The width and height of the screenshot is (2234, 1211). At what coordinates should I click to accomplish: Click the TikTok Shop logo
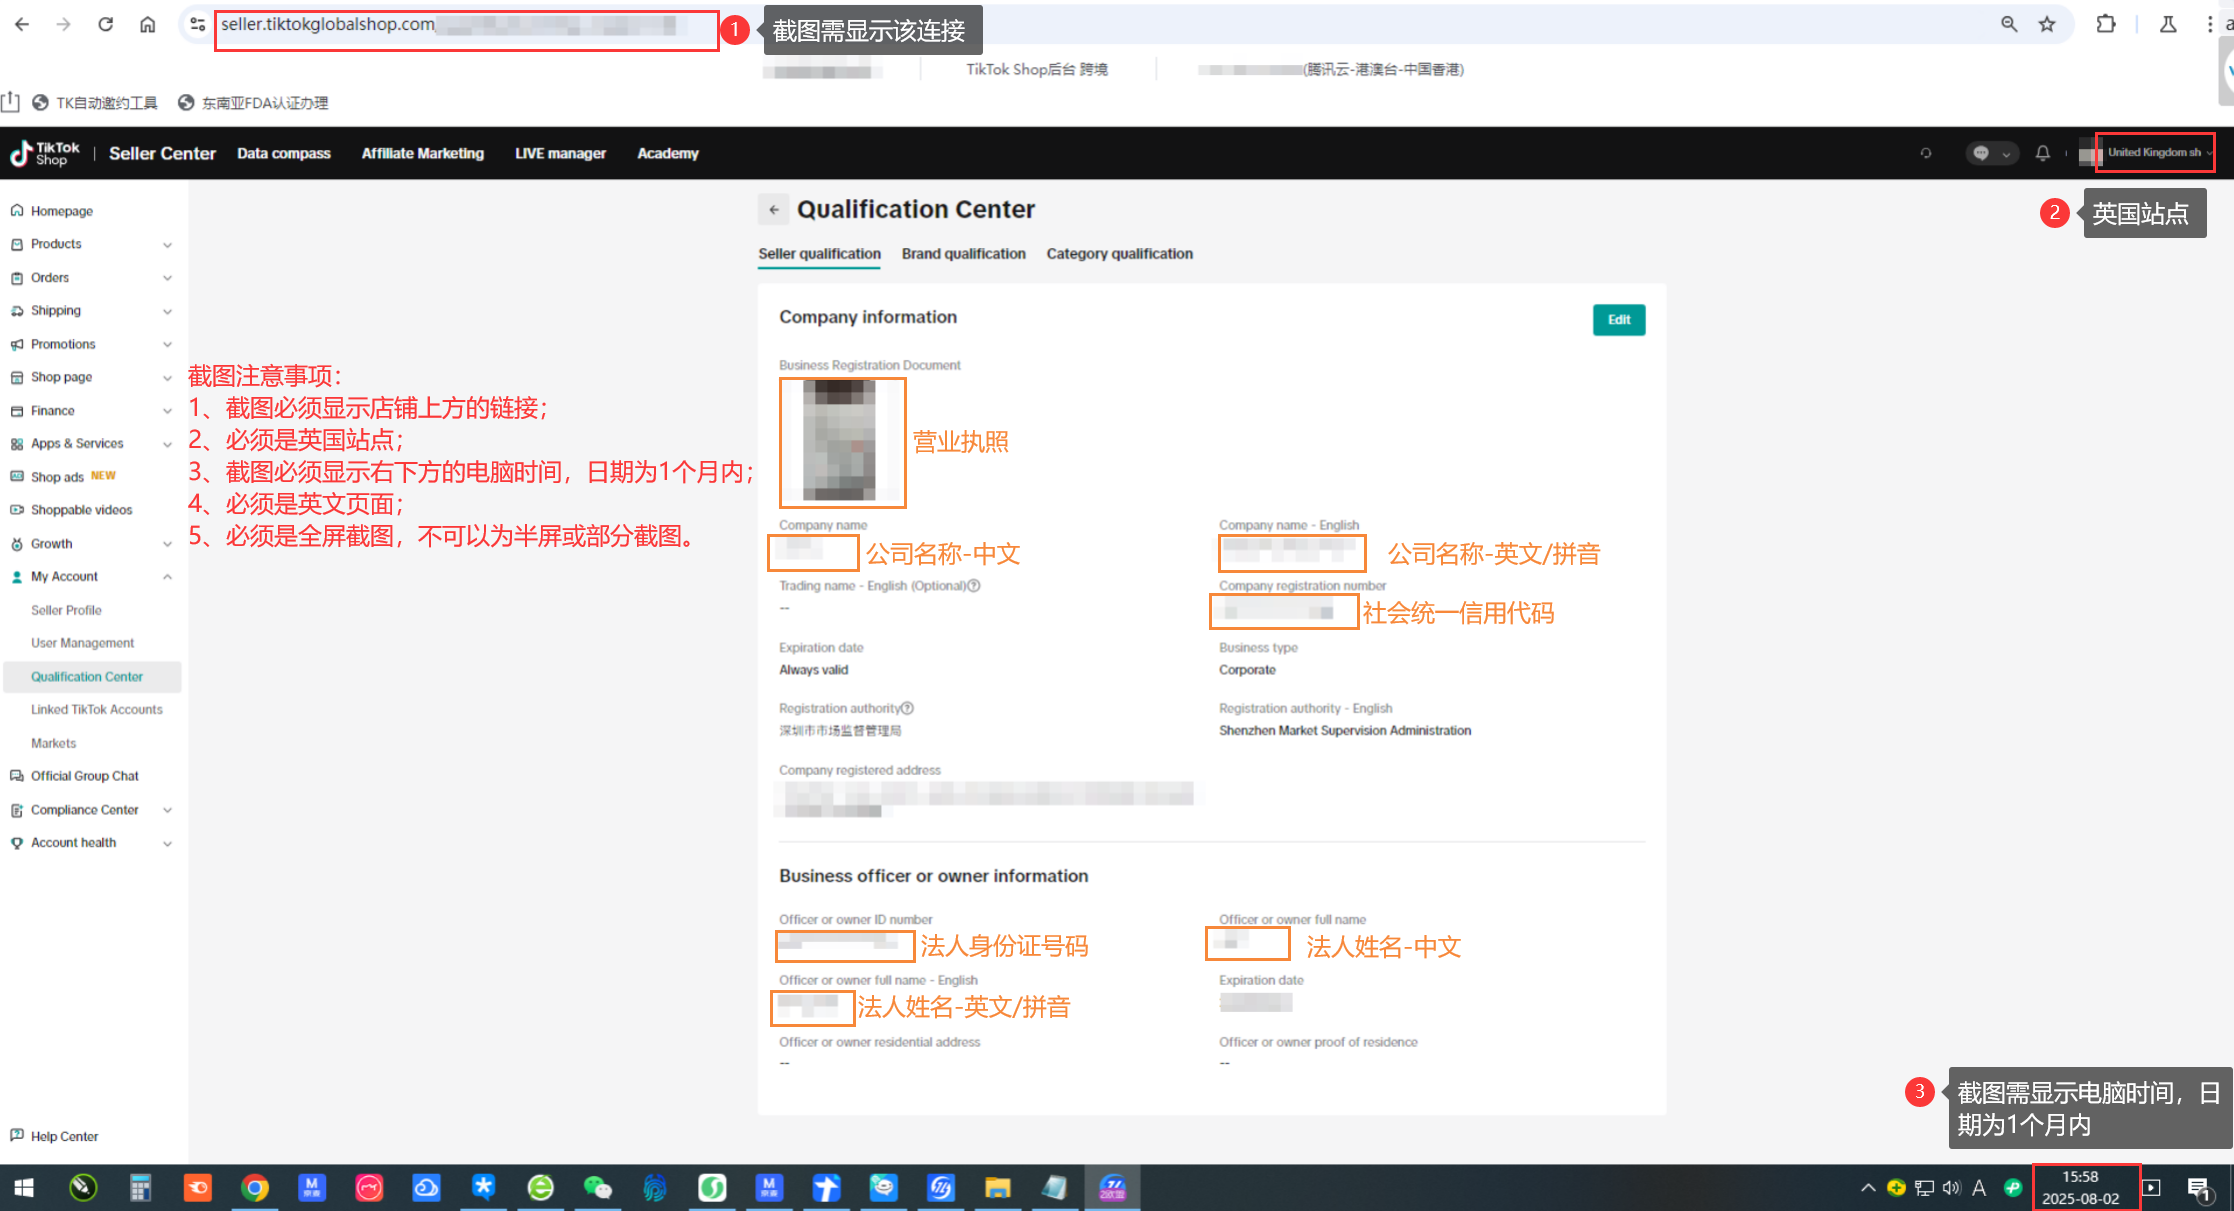click(45, 153)
